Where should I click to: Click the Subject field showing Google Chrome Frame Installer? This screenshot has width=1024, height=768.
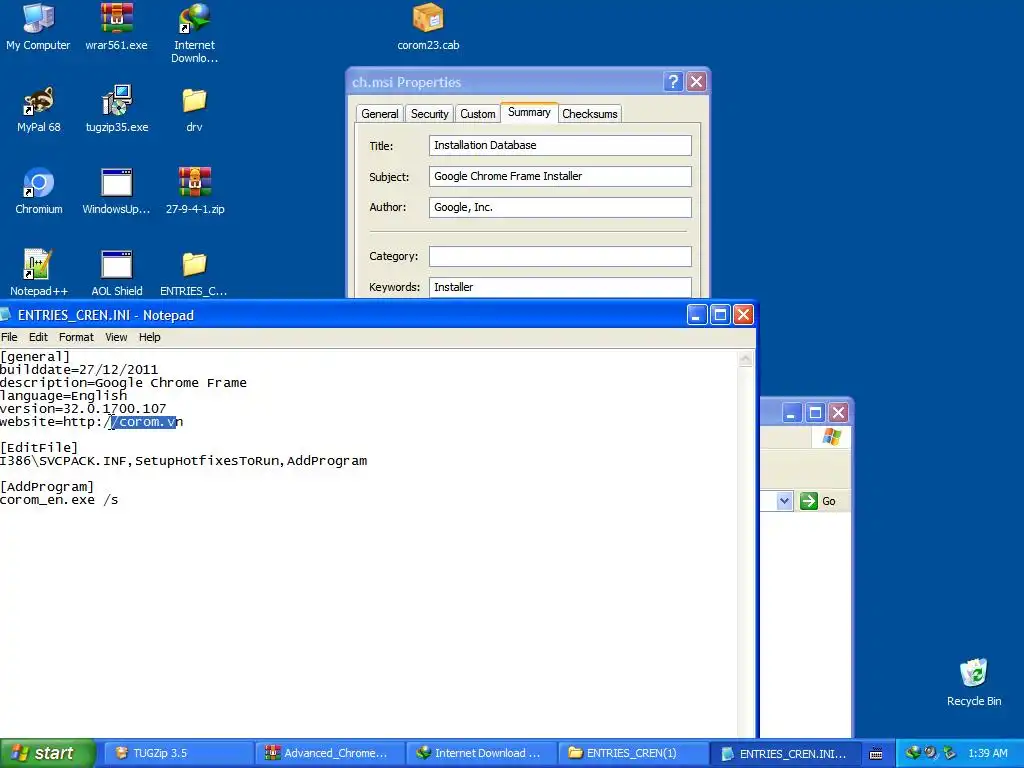[560, 176]
